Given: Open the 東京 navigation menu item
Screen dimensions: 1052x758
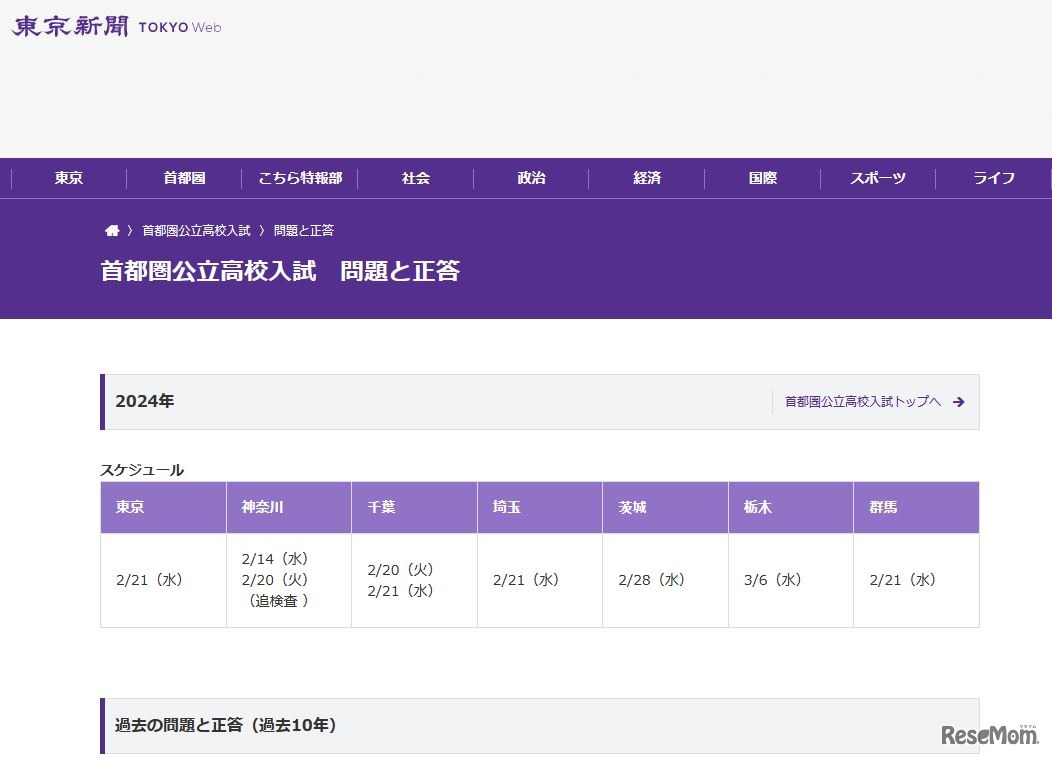Looking at the screenshot, I should (x=68, y=178).
